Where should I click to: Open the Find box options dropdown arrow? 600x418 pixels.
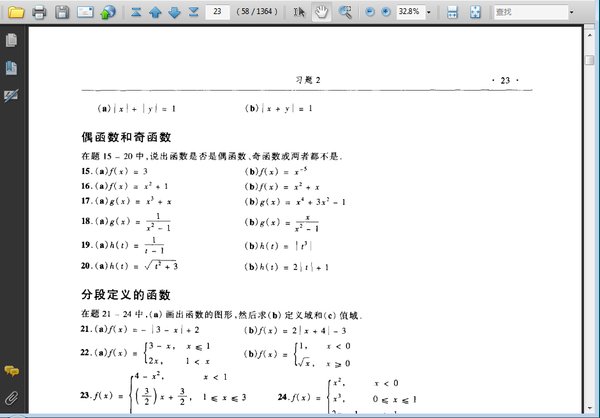[x=572, y=12]
